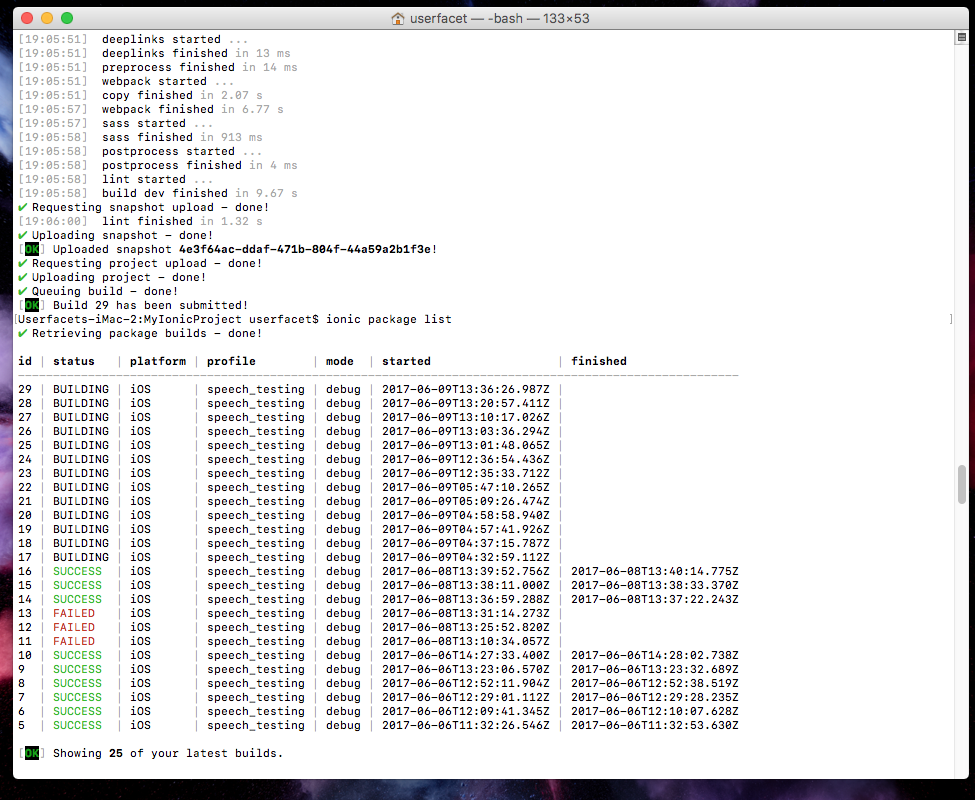
Task: Click the green zoom window button
Action: pyautogui.click(x=67, y=18)
